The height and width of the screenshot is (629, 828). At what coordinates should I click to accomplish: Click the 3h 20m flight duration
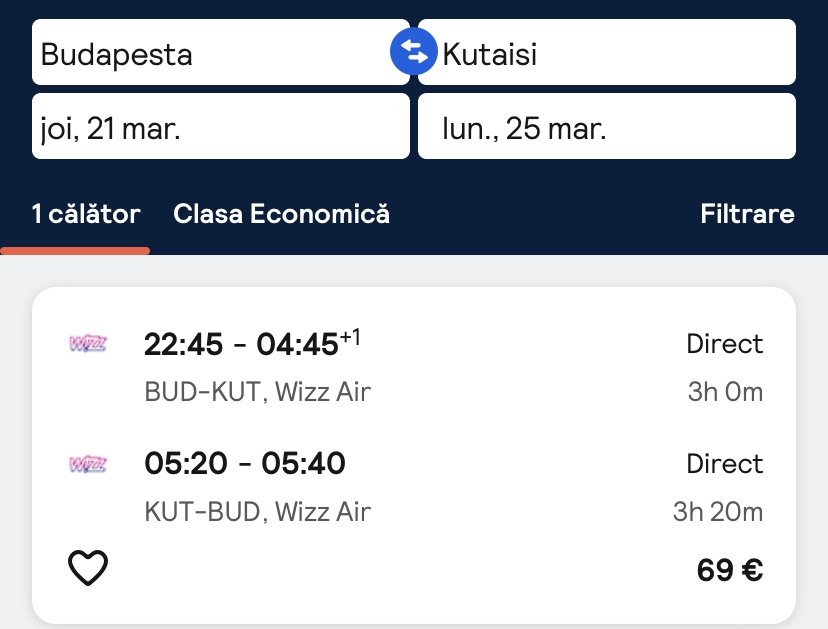tap(717, 512)
